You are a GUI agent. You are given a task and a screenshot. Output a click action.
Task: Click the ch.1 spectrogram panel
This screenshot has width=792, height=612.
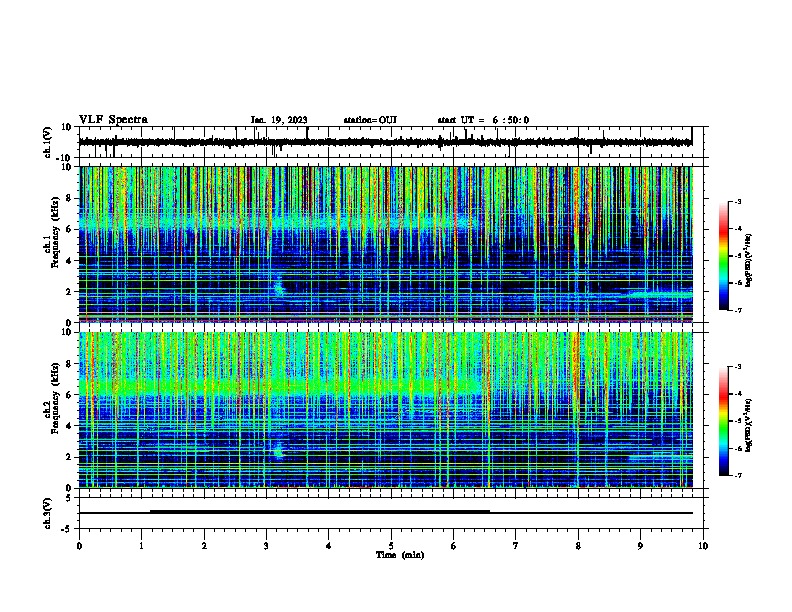point(386,244)
